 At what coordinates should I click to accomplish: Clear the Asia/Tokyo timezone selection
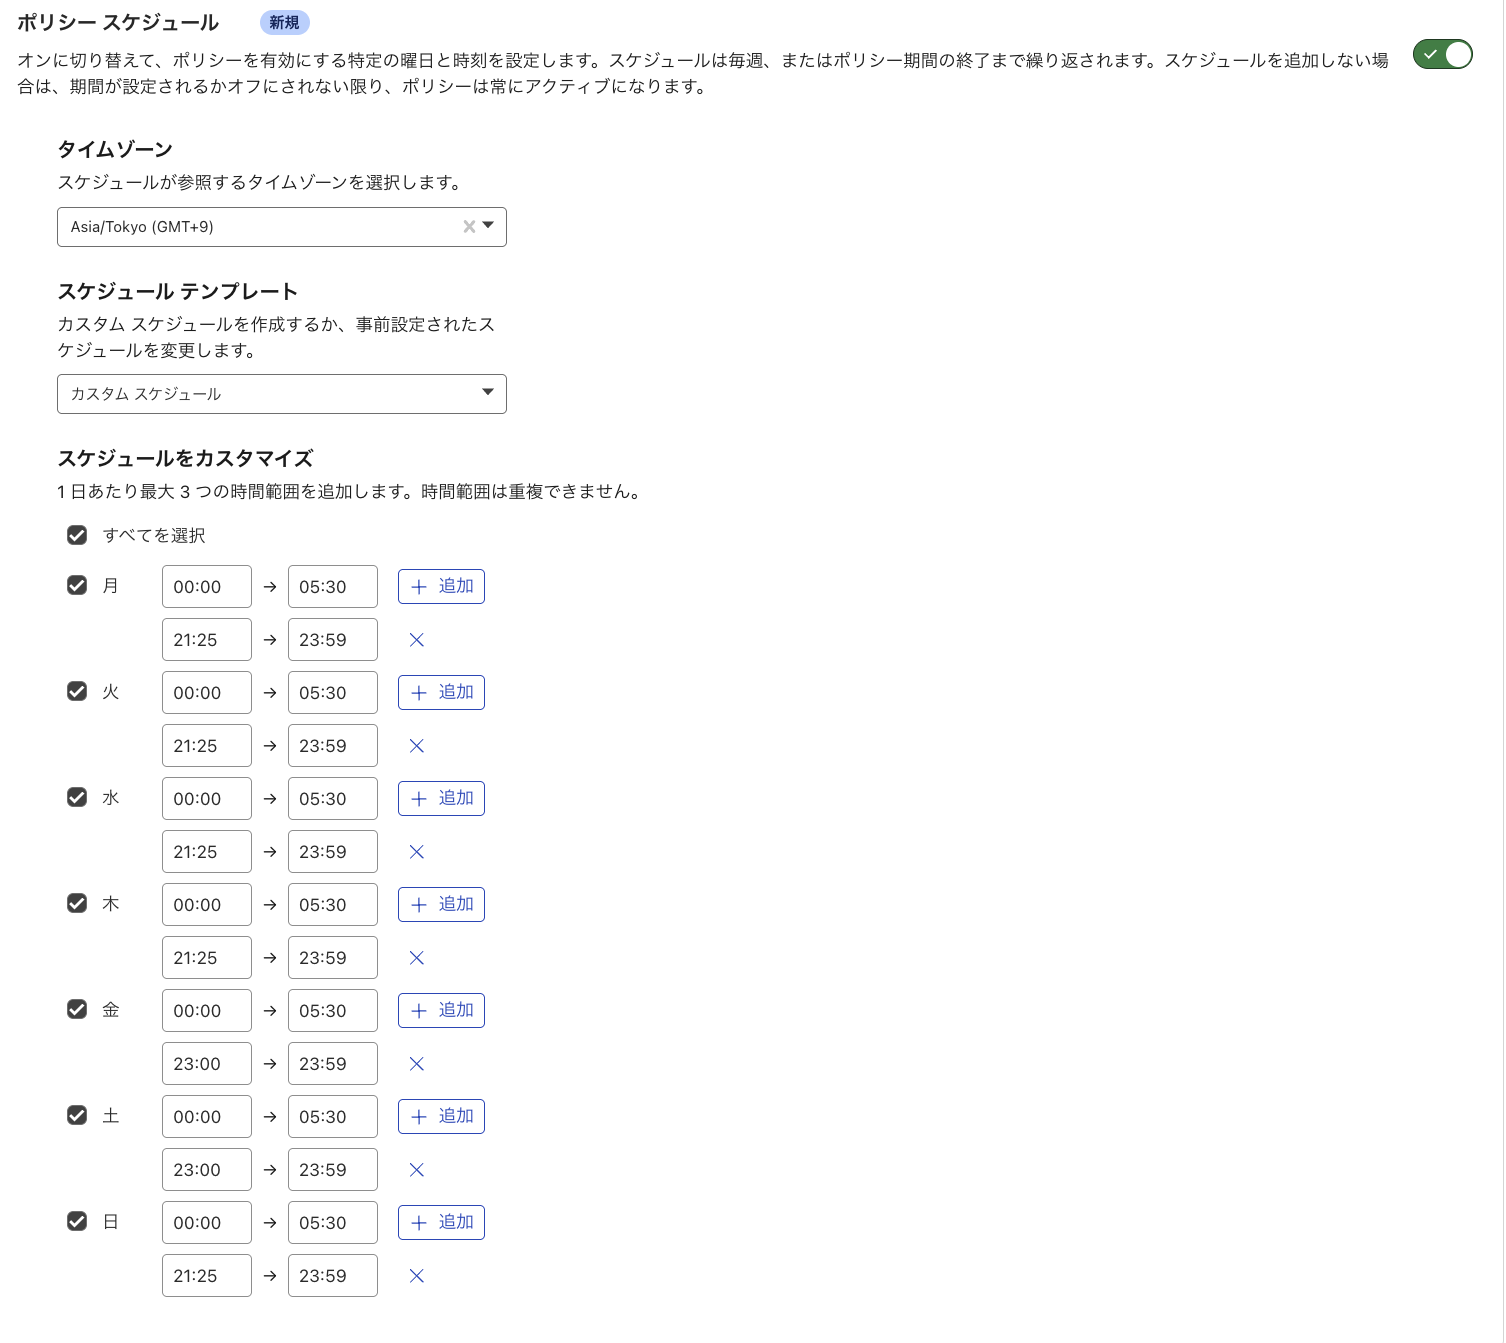tap(468, 227)
